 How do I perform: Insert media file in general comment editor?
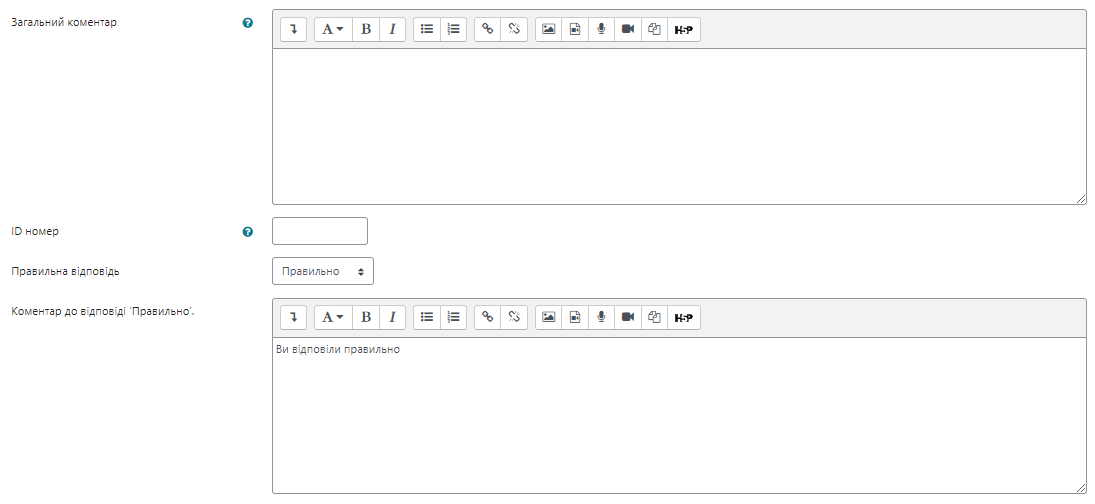(x=575, y=29)
